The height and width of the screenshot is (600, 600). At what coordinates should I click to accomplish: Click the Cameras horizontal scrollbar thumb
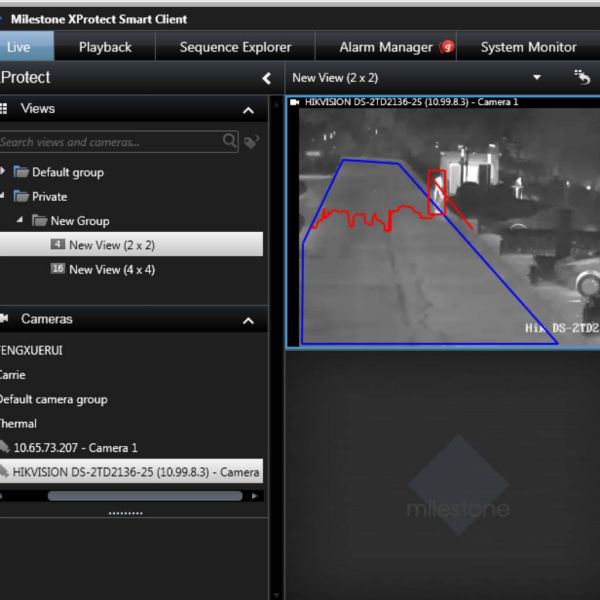[145, 495]
